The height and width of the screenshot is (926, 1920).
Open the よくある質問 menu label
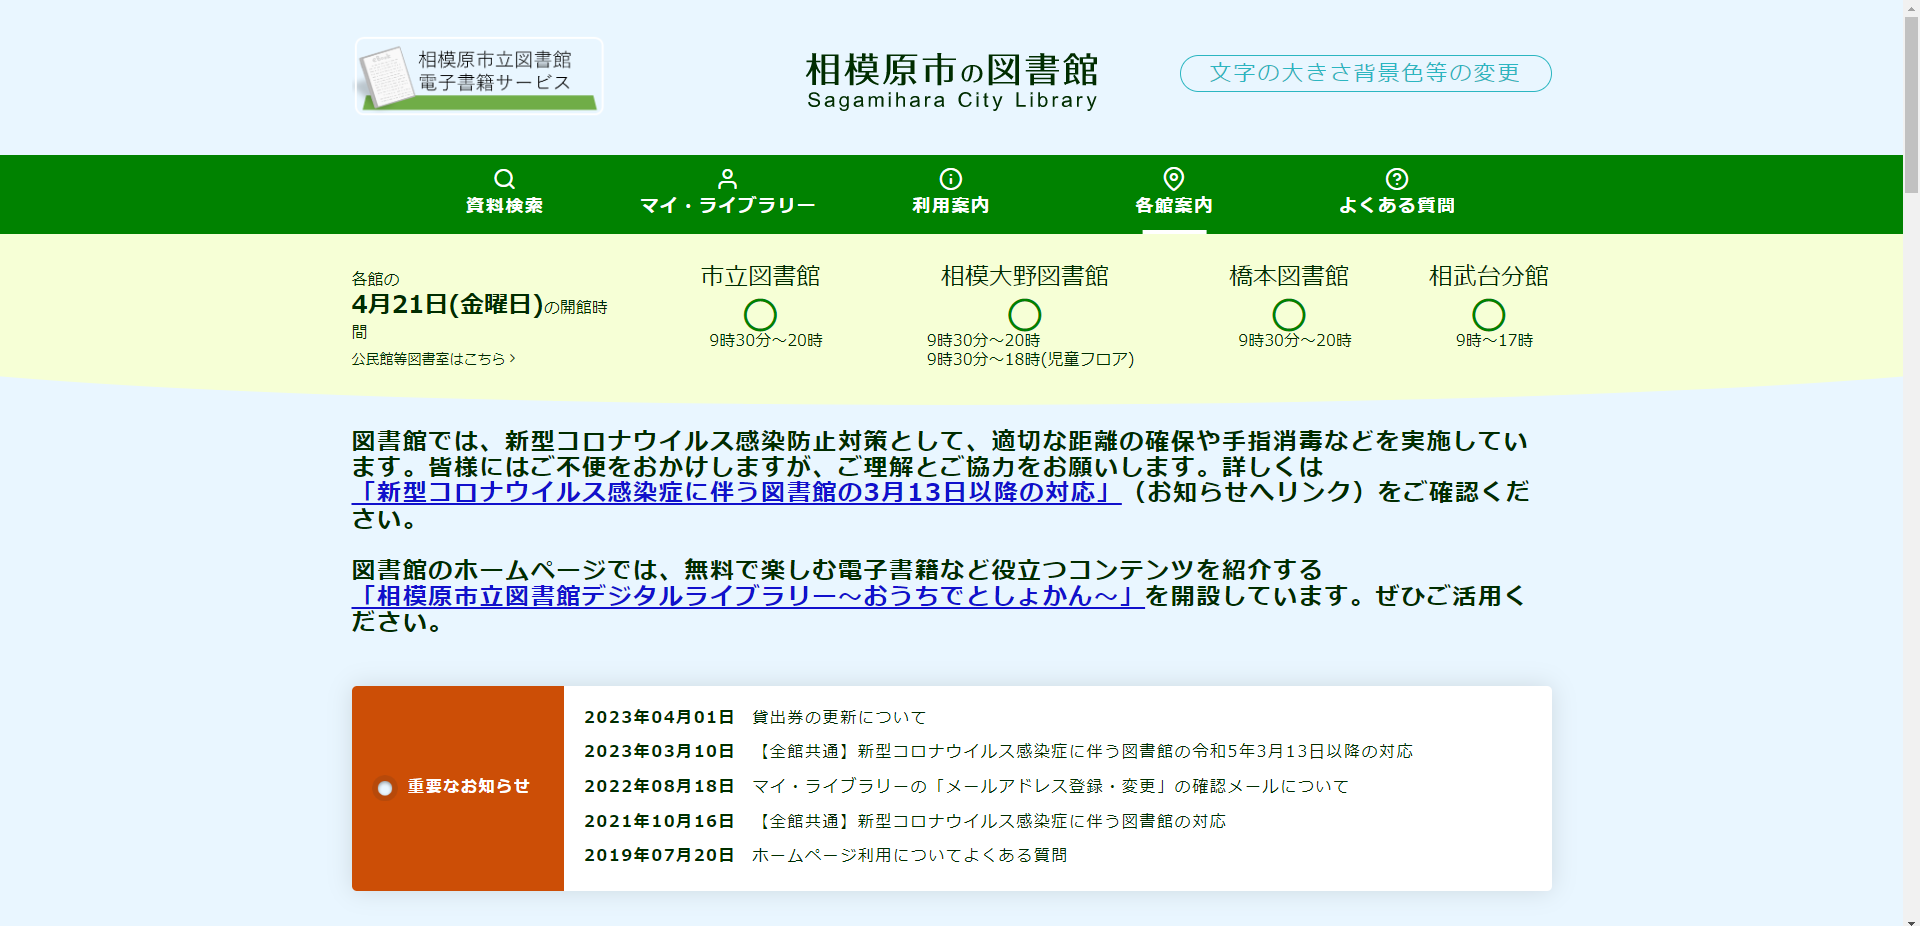tap(1397, 205)
